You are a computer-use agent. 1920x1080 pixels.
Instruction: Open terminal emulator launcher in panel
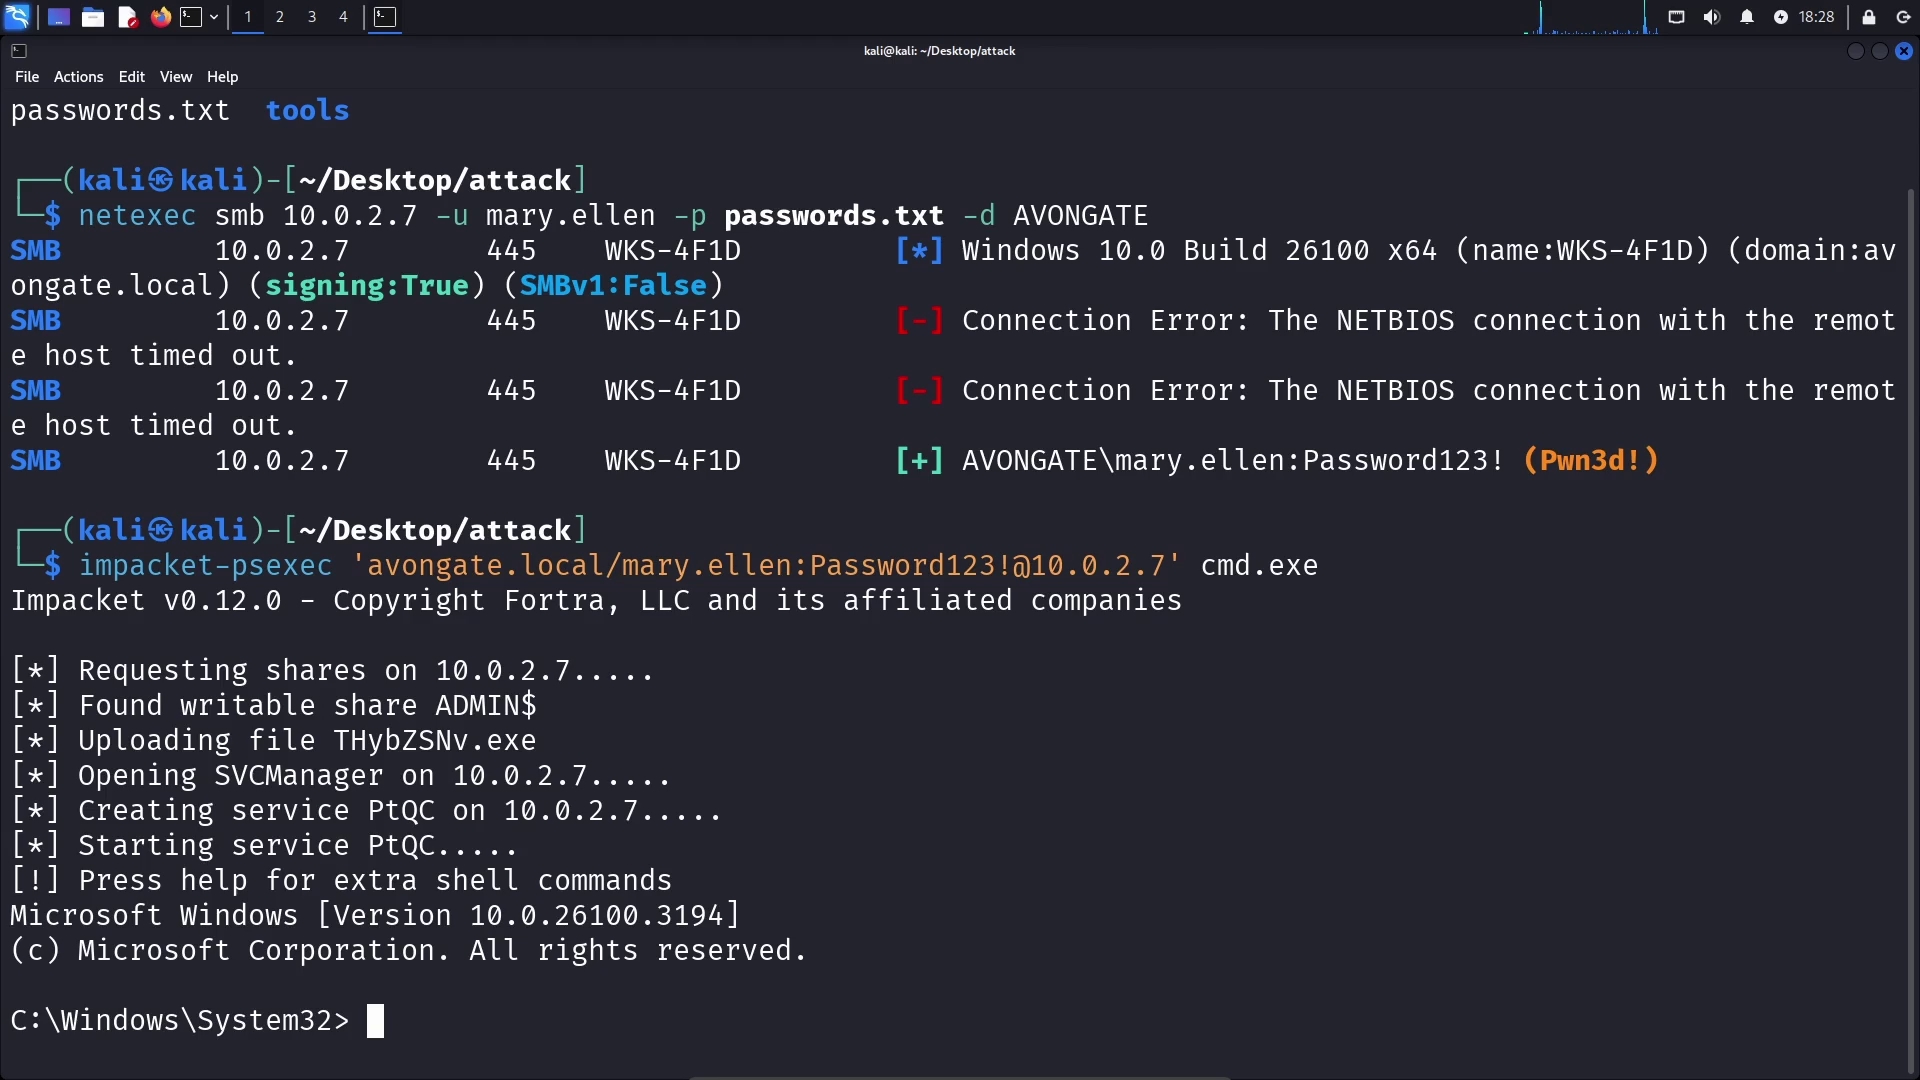point(191,17)
